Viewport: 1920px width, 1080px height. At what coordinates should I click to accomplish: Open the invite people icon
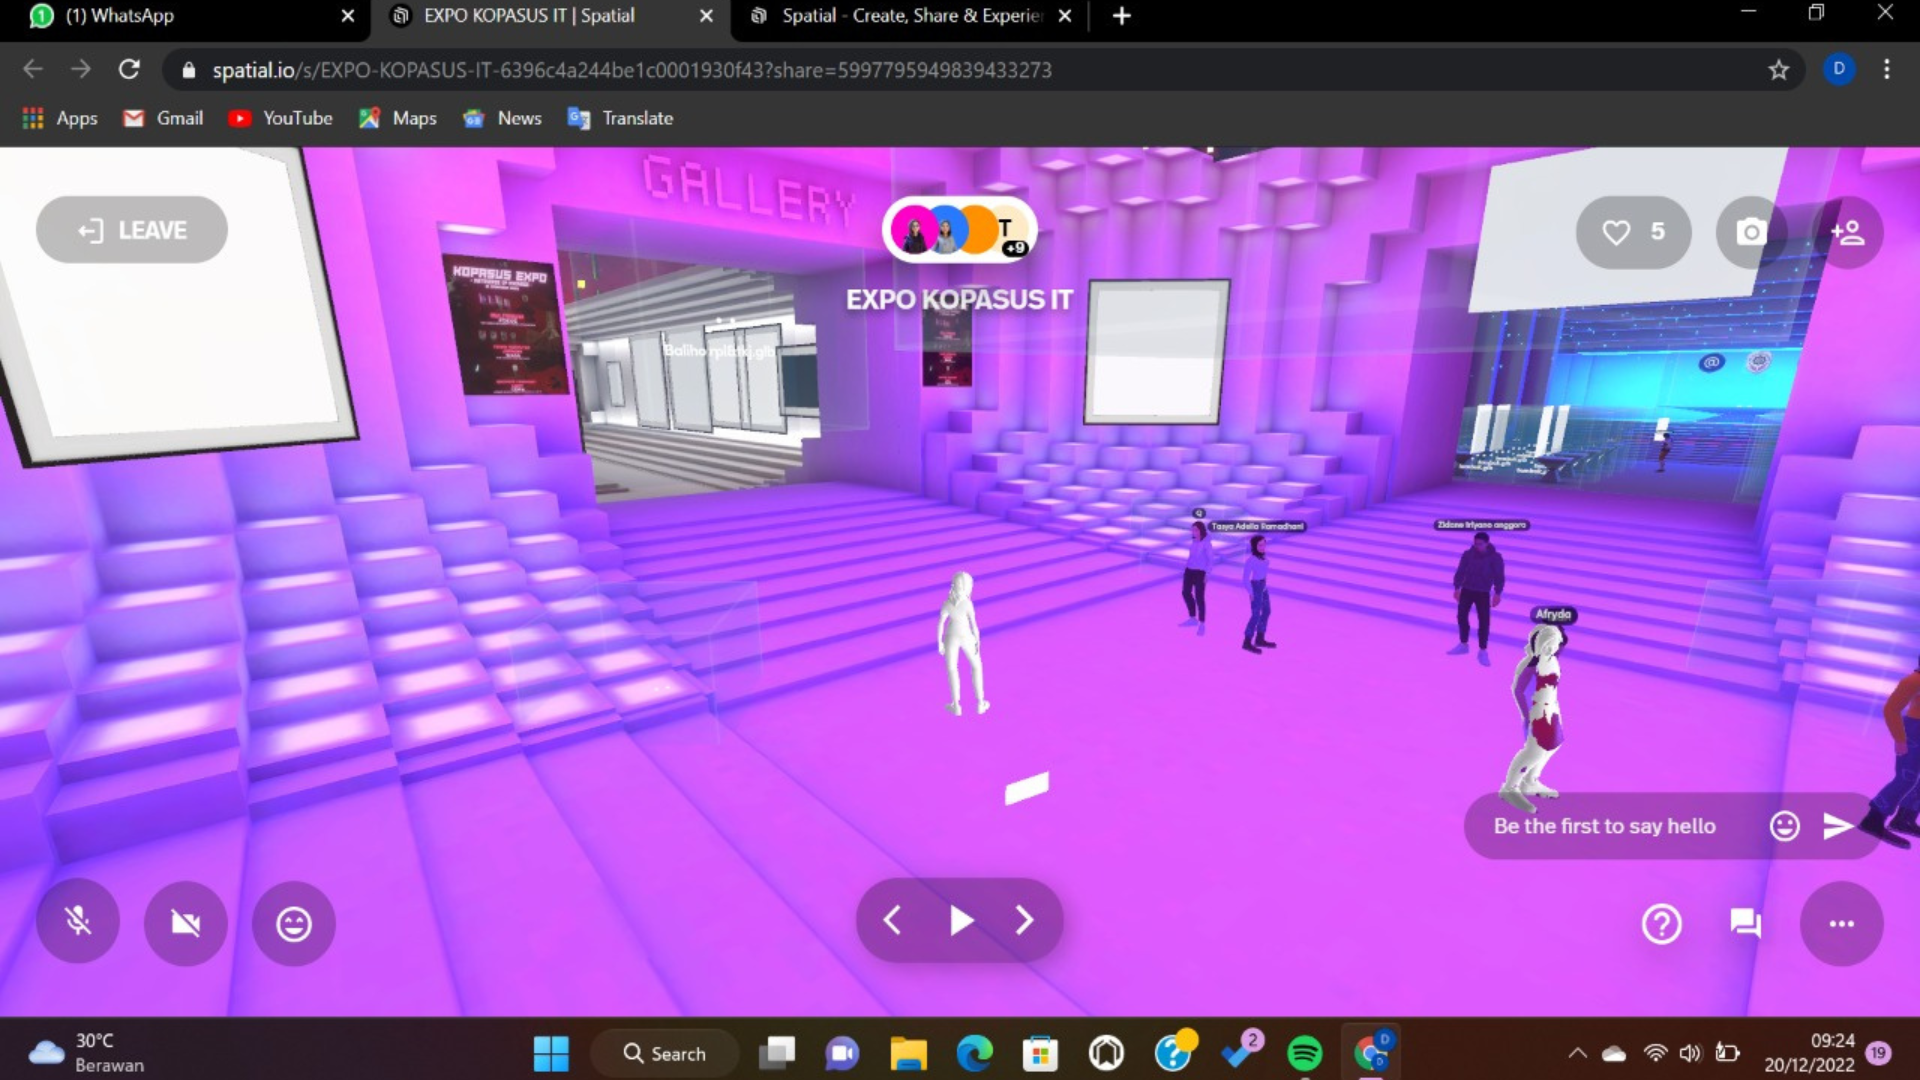click(1847, 232)
